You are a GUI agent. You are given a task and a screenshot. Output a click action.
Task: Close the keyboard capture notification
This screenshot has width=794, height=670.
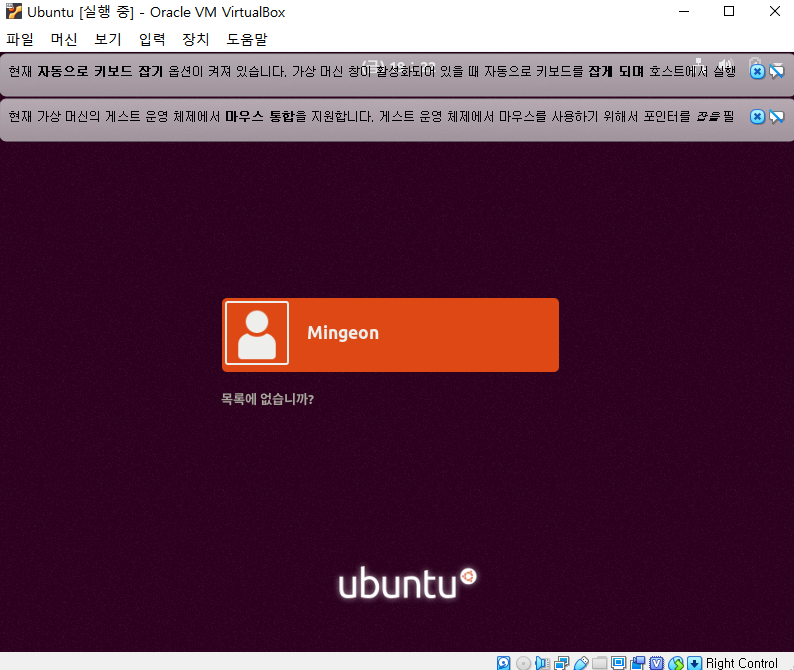(x=757, y=71)
